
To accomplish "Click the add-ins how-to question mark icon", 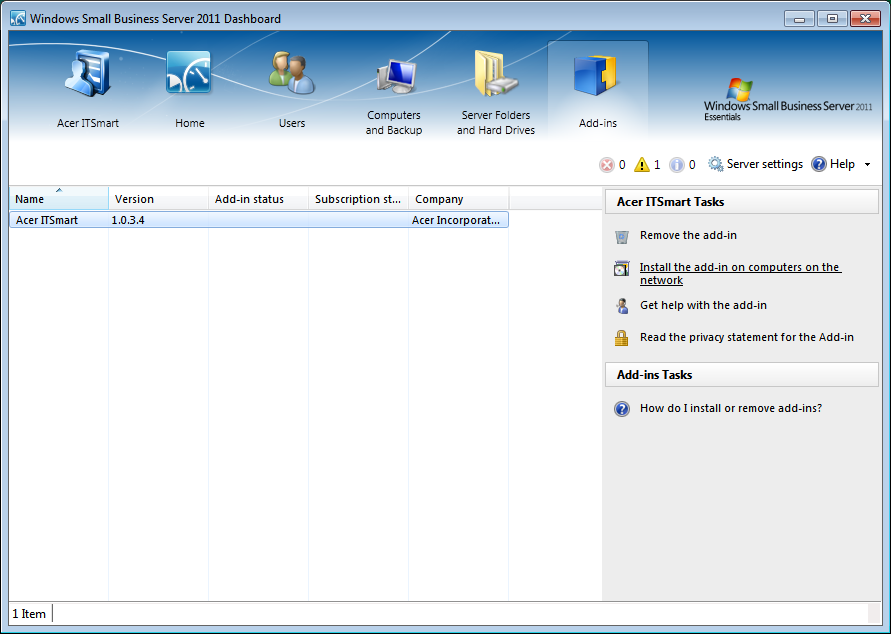I will pyautogui.click(x=622, y=409).
